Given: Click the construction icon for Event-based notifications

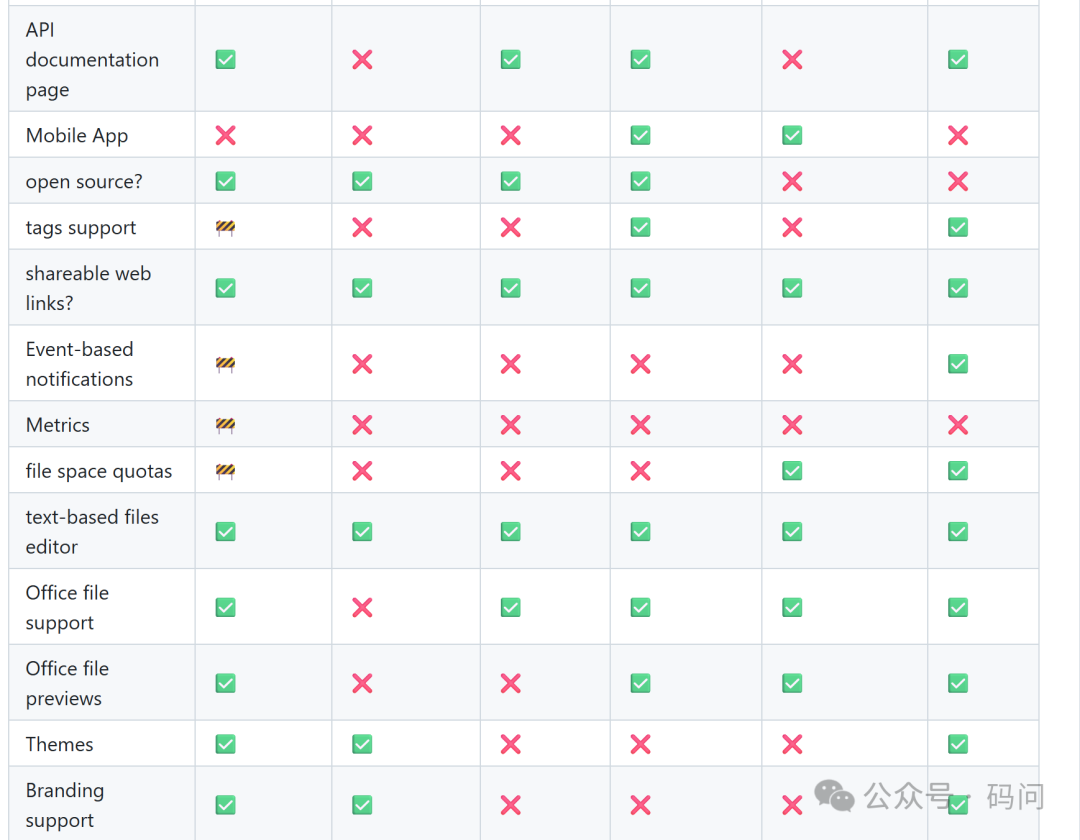Looking at the screenshot, I should (x=225, y=363).
